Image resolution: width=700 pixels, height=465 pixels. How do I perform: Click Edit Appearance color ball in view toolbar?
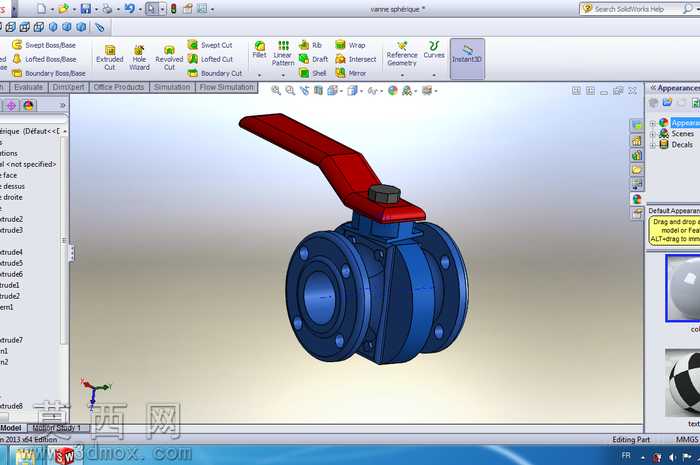(392, 91)
